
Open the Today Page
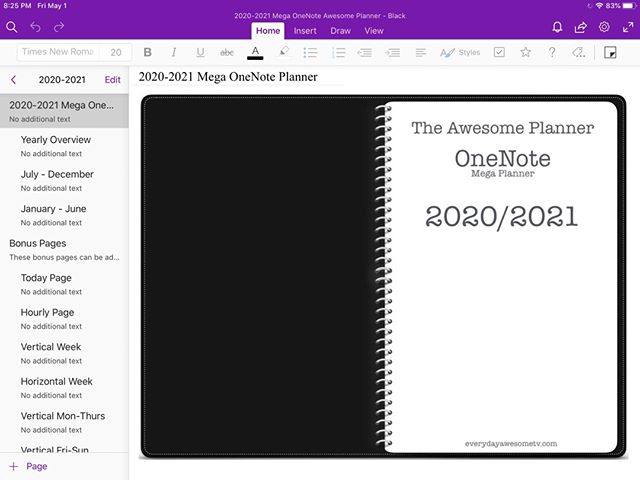pos(64,284)
